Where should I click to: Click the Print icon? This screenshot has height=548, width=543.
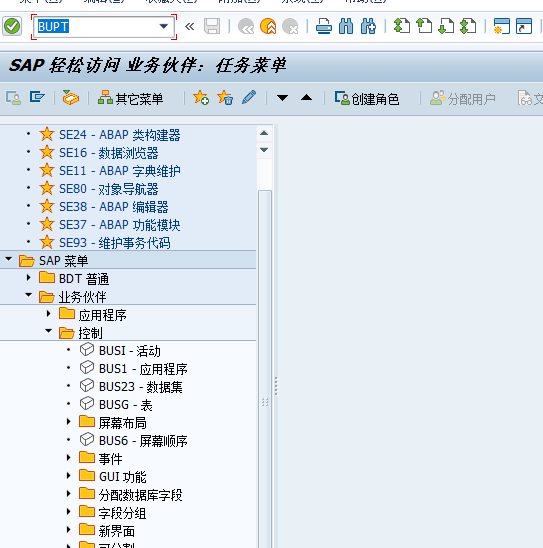coord(324,27)
